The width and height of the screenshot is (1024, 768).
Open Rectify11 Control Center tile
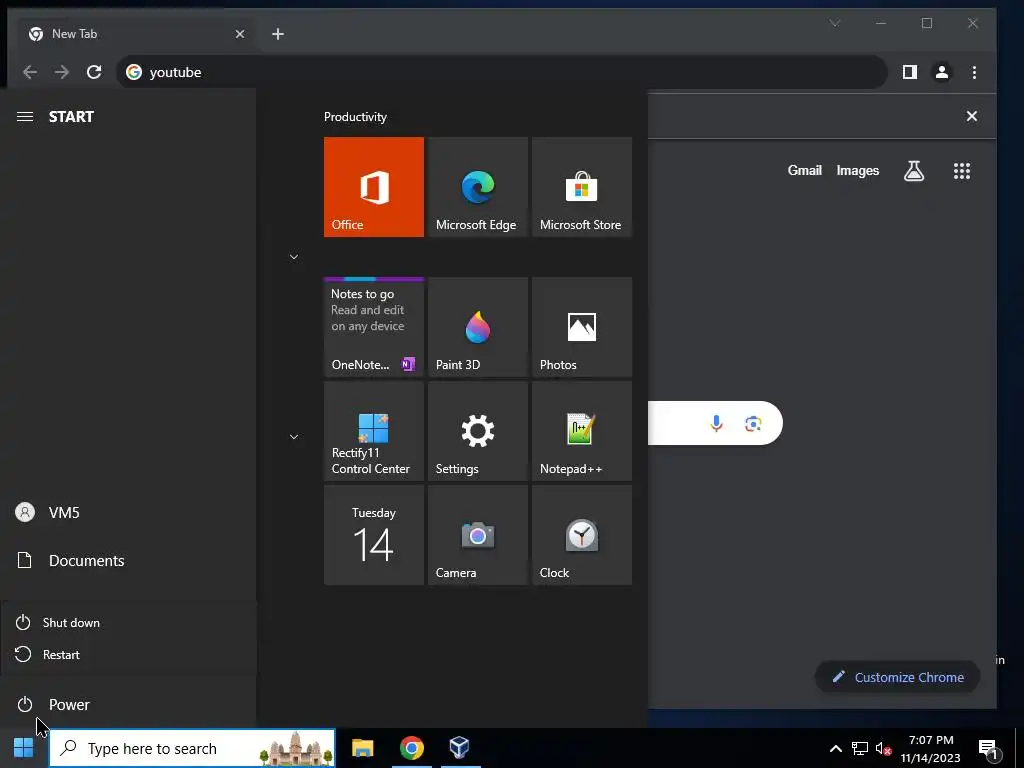(374, 431)
